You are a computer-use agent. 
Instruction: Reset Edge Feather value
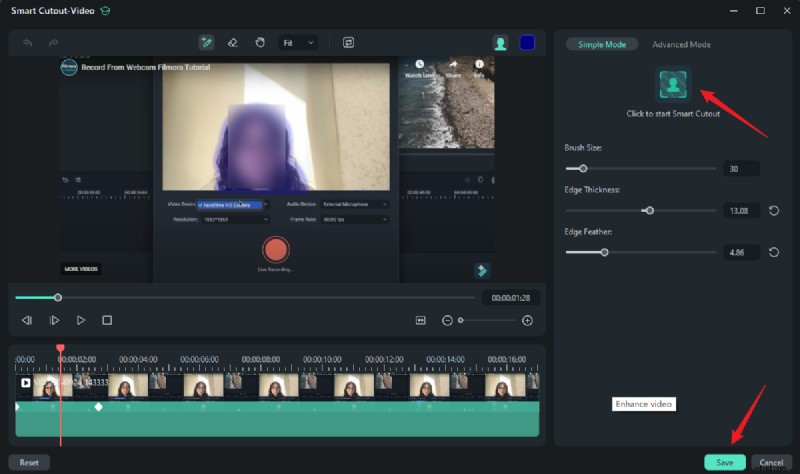[774, 253]
